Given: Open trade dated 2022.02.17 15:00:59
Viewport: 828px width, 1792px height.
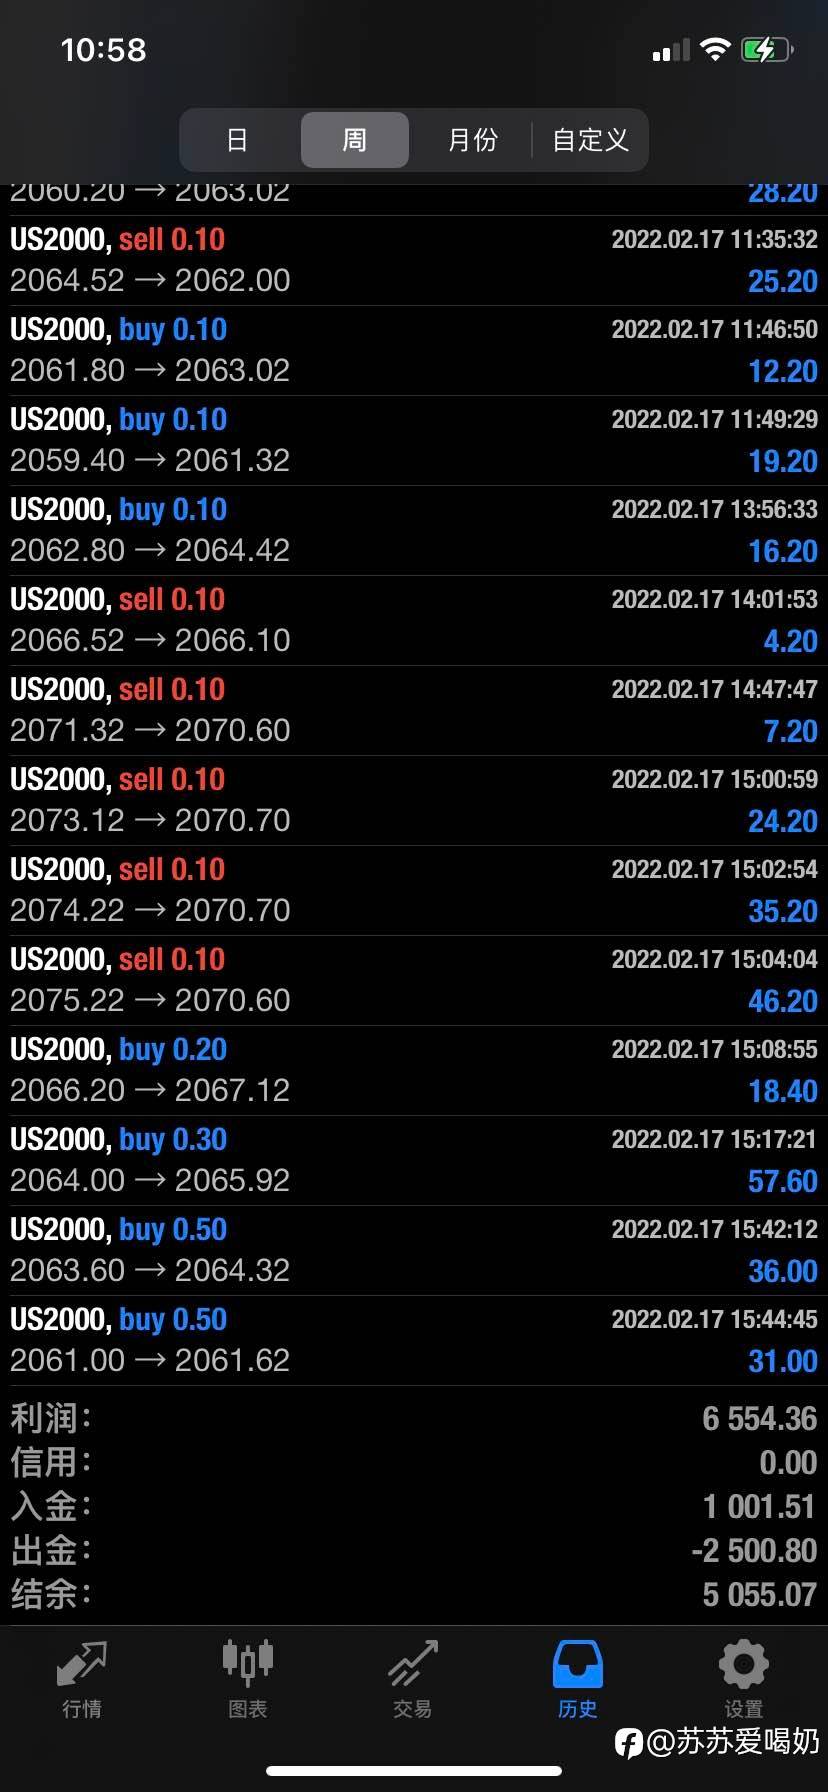Looking at the screenshot, I should click(x=414, y=800).
